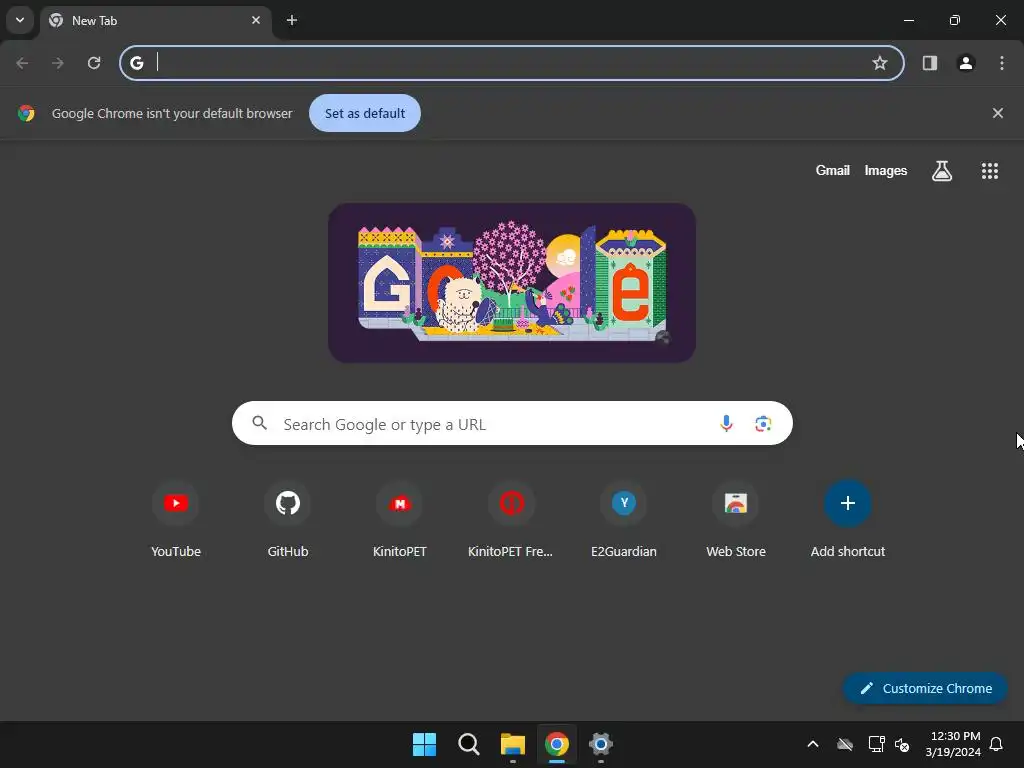Click Add shortcut button
1024x768 pixels.
click(848, 520)
